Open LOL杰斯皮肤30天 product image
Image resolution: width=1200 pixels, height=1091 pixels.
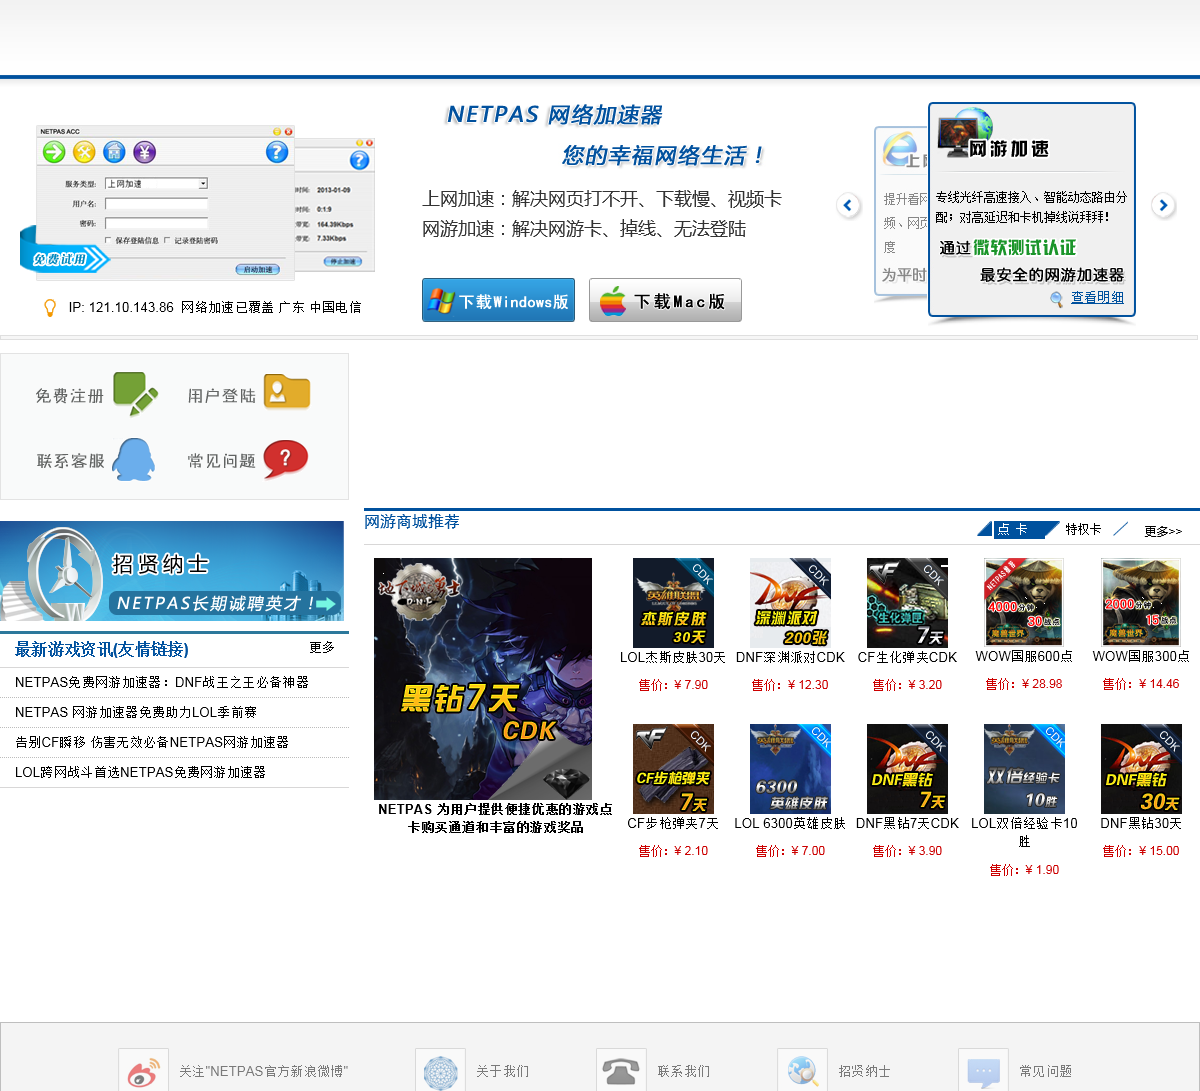[x=673, y=603]
